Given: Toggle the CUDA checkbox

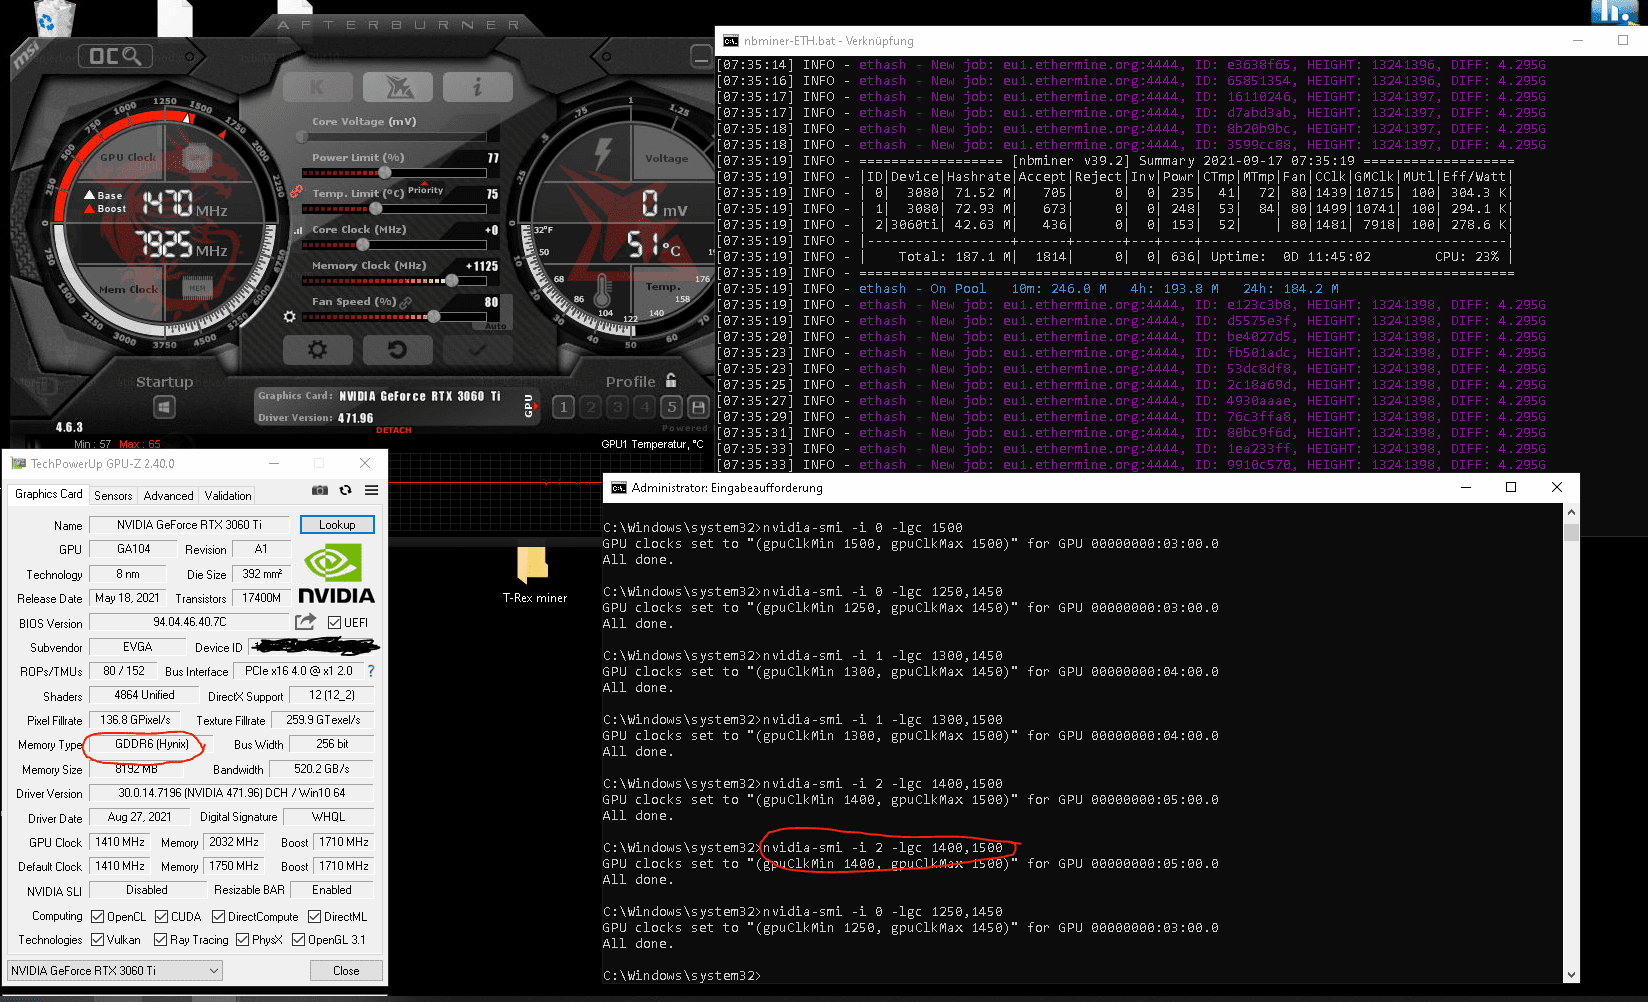Looking at the screenshot, I should click(161, 916).
